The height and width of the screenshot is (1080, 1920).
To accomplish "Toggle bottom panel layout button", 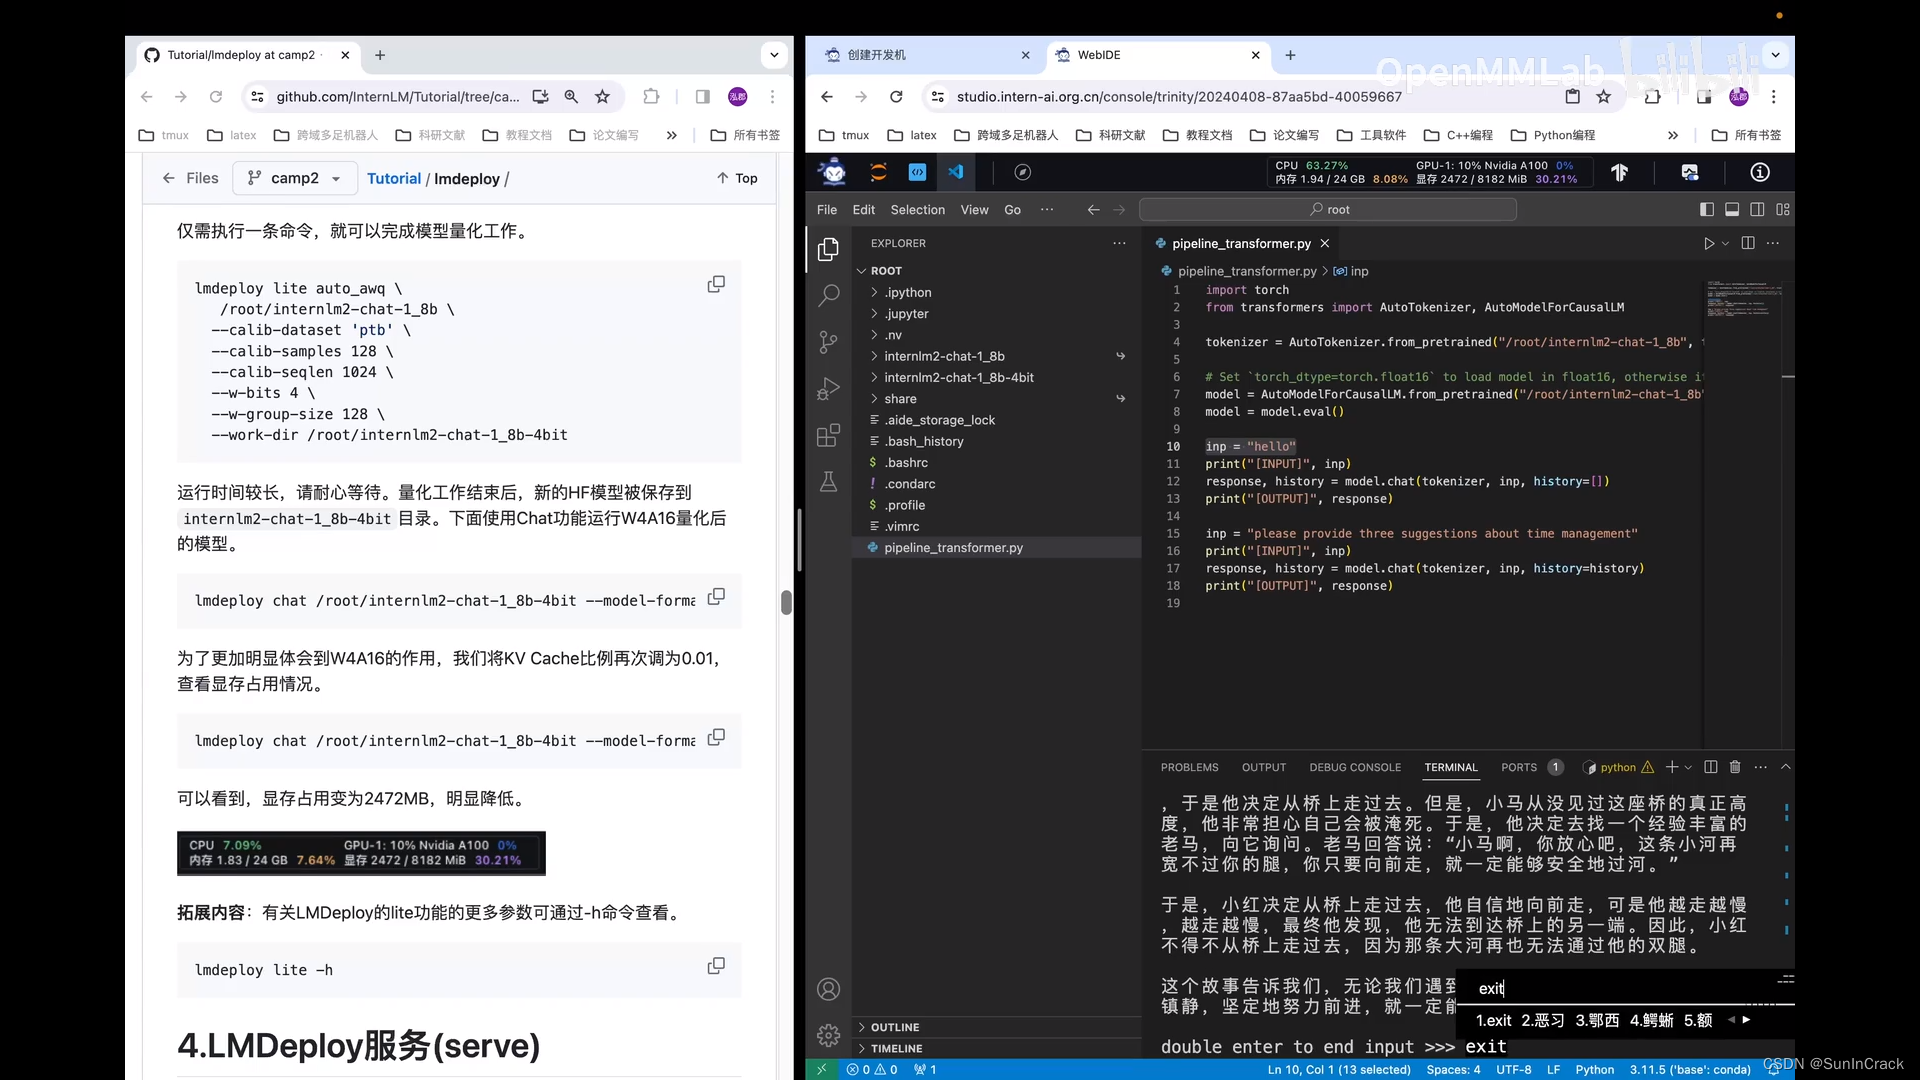I will pyautogui.click(x=1732, y=210).
